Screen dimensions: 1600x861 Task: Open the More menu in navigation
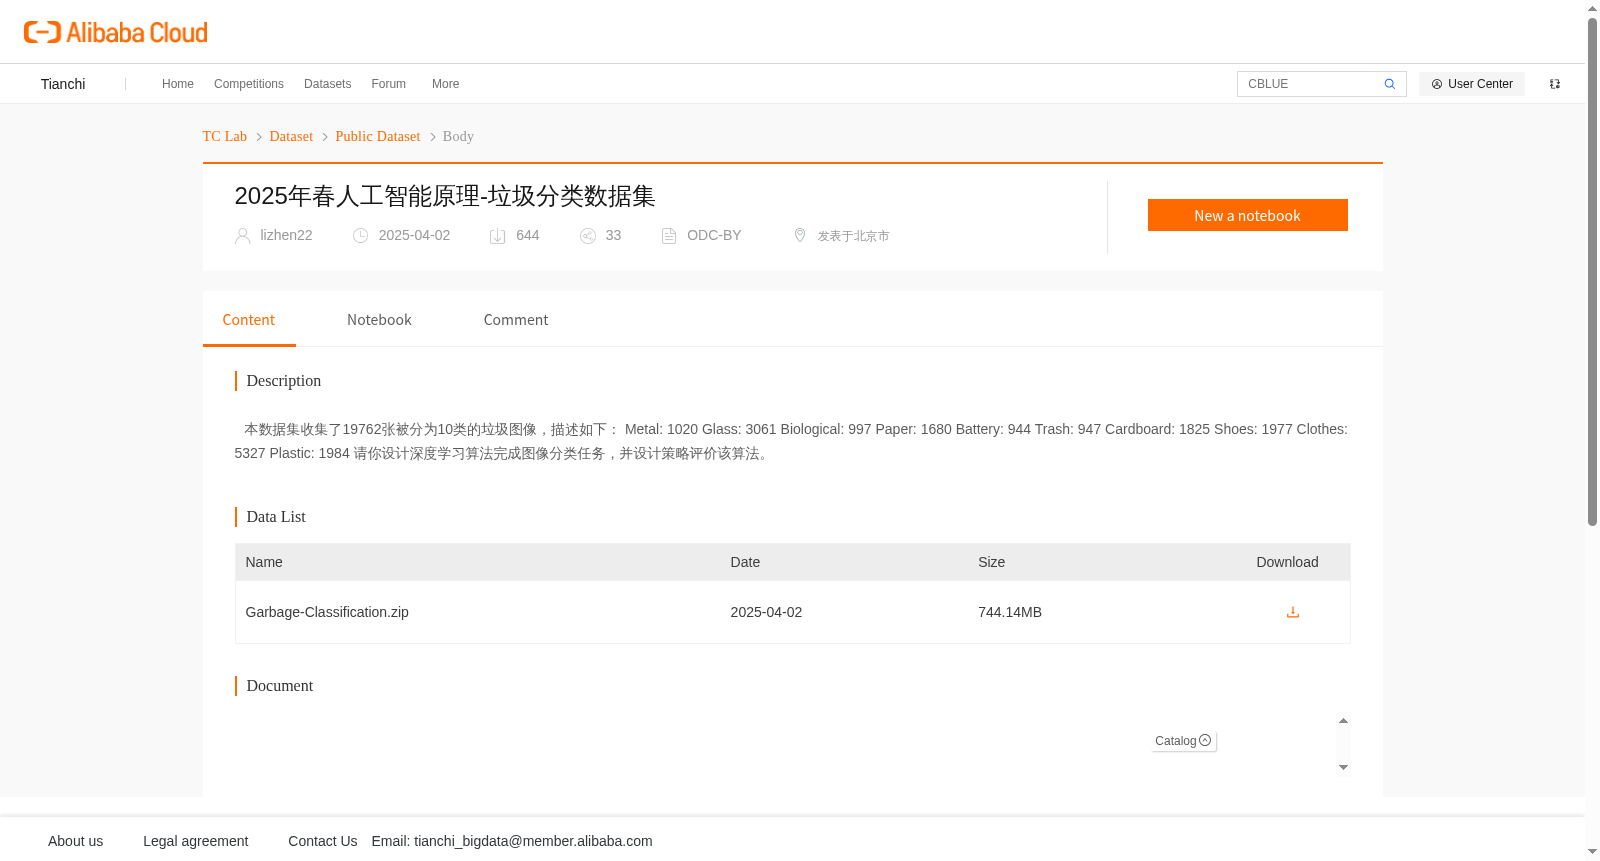point(446,84)
